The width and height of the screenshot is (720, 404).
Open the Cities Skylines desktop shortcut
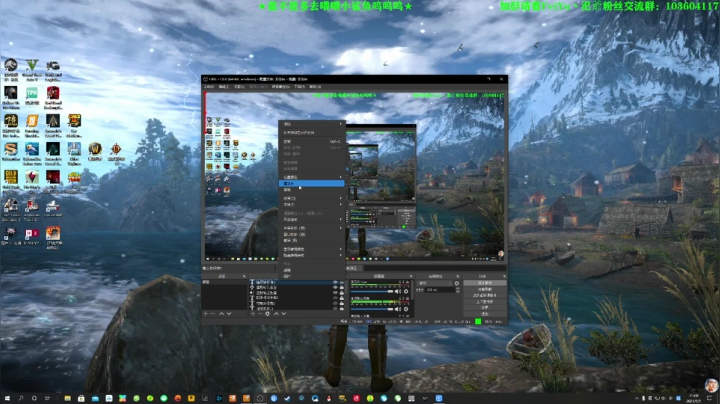[74, 153]
